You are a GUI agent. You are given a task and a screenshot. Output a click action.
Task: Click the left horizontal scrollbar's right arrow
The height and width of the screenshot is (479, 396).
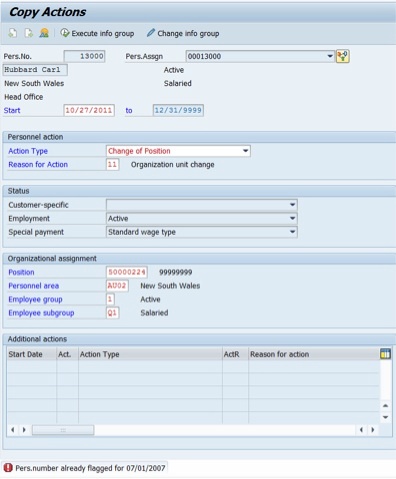coord(24,430)
